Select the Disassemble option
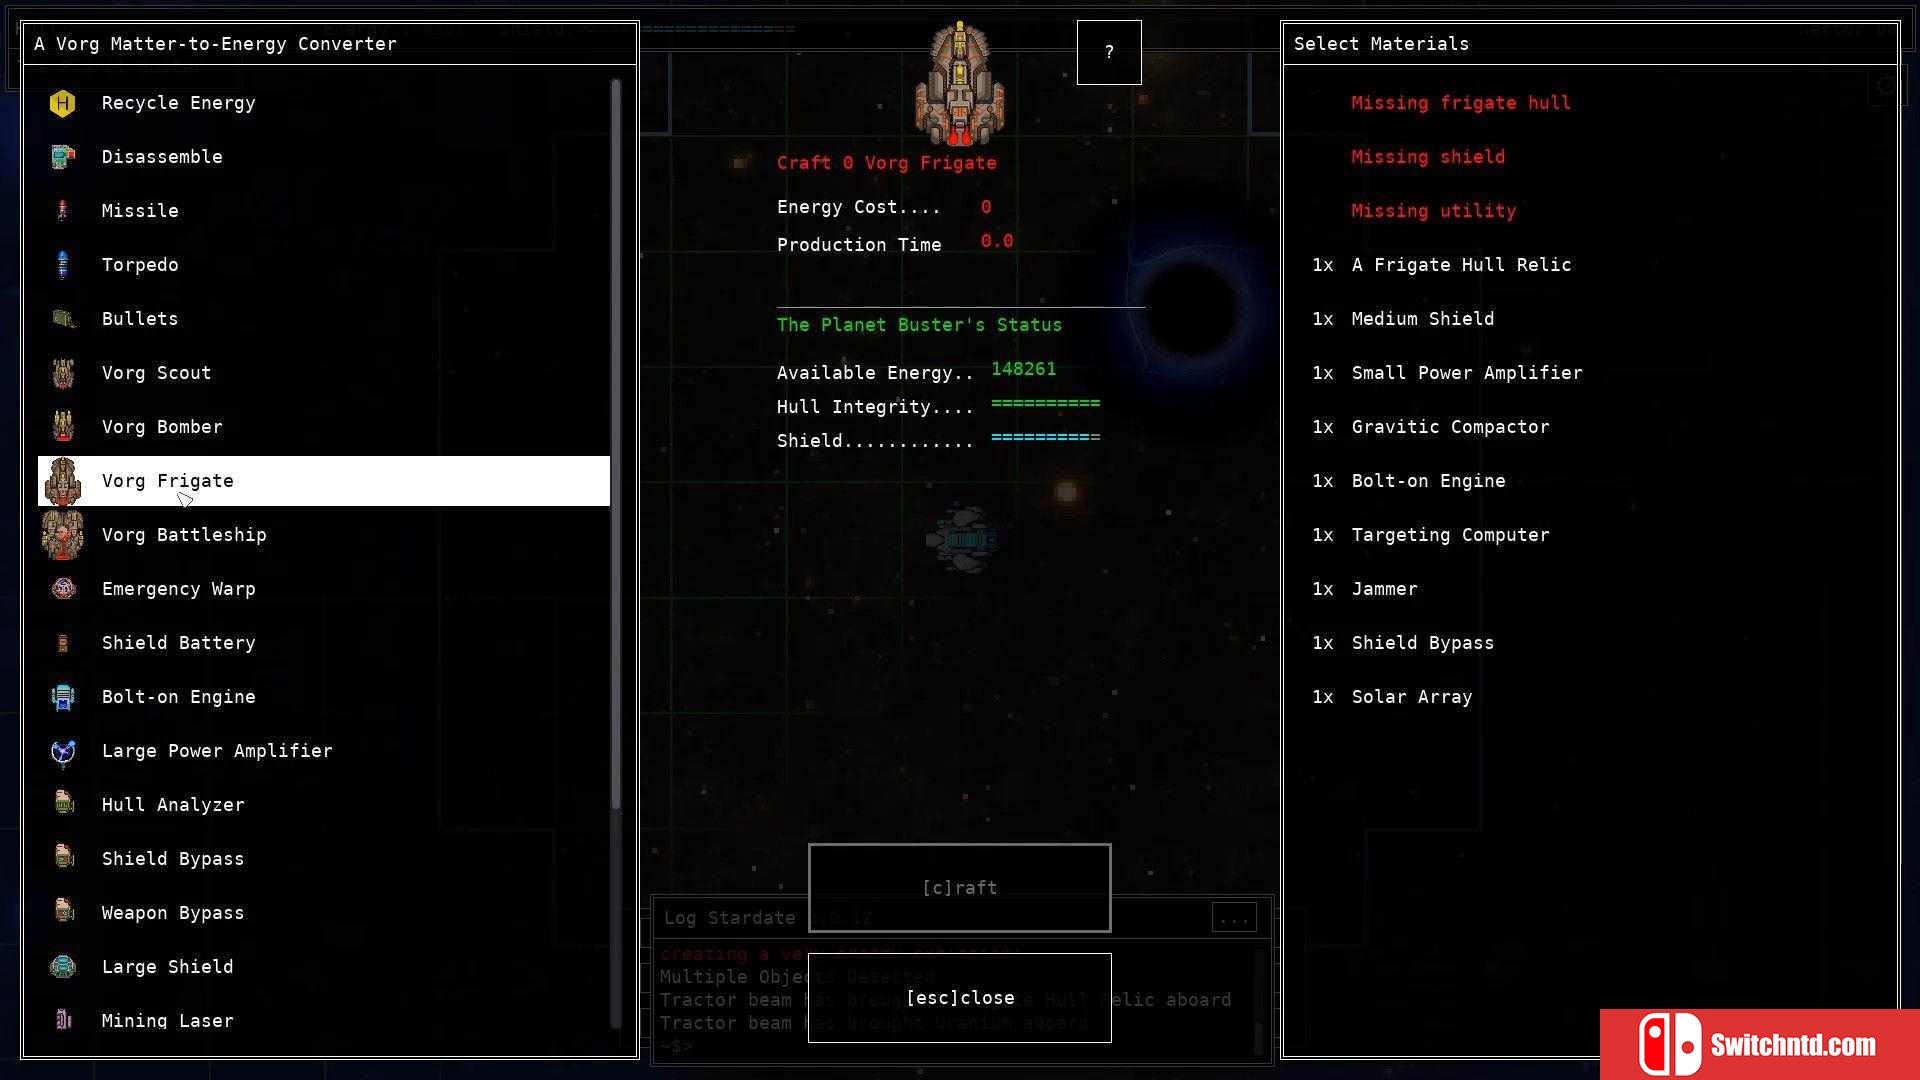The image size is (1920, 1080). tap(162, 157)
